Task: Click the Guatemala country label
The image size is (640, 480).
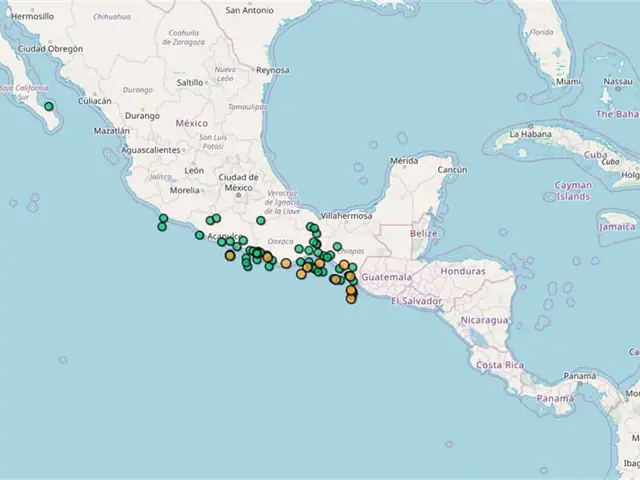Action: tap(386, 276)
